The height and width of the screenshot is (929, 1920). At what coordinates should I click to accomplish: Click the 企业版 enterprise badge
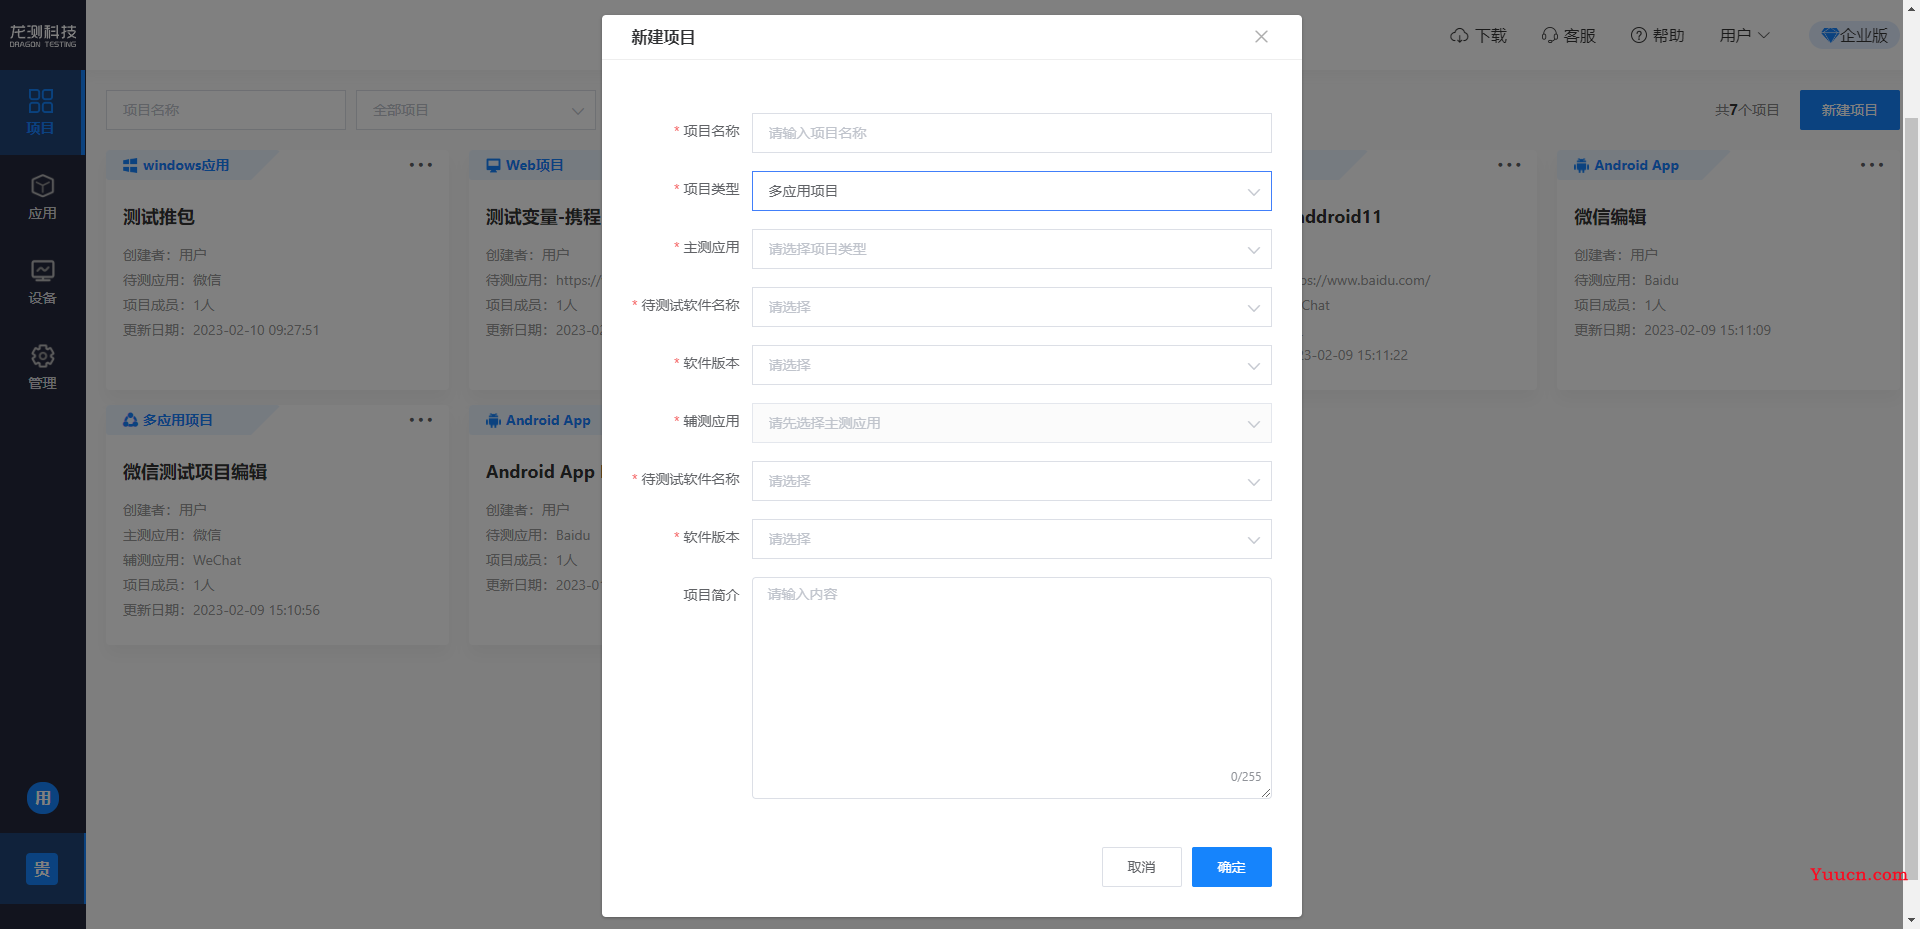click(x=1854, y=36)
